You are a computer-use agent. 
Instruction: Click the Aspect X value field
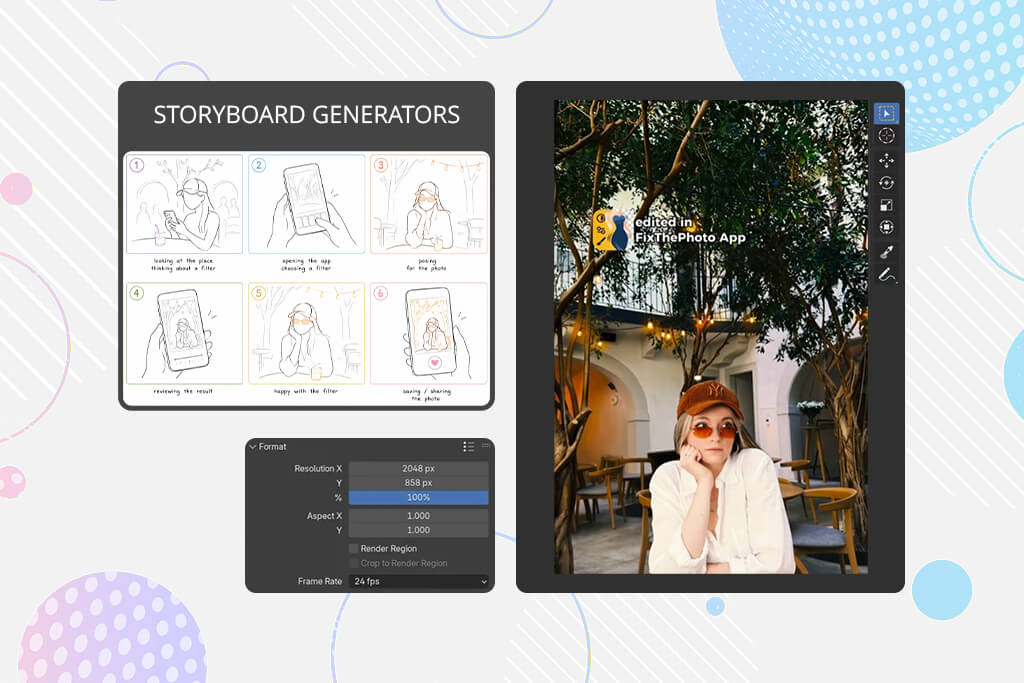(x=419, y=516)
